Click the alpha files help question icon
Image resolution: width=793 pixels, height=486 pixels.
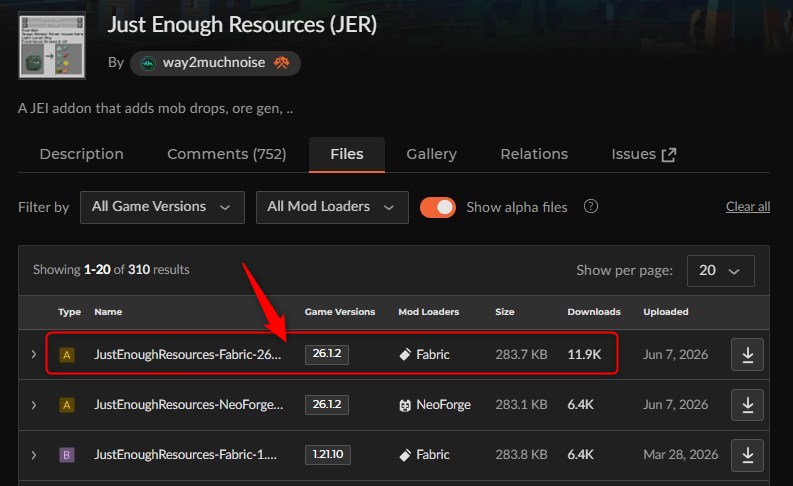pyautogui.click(x=591, y=206)
